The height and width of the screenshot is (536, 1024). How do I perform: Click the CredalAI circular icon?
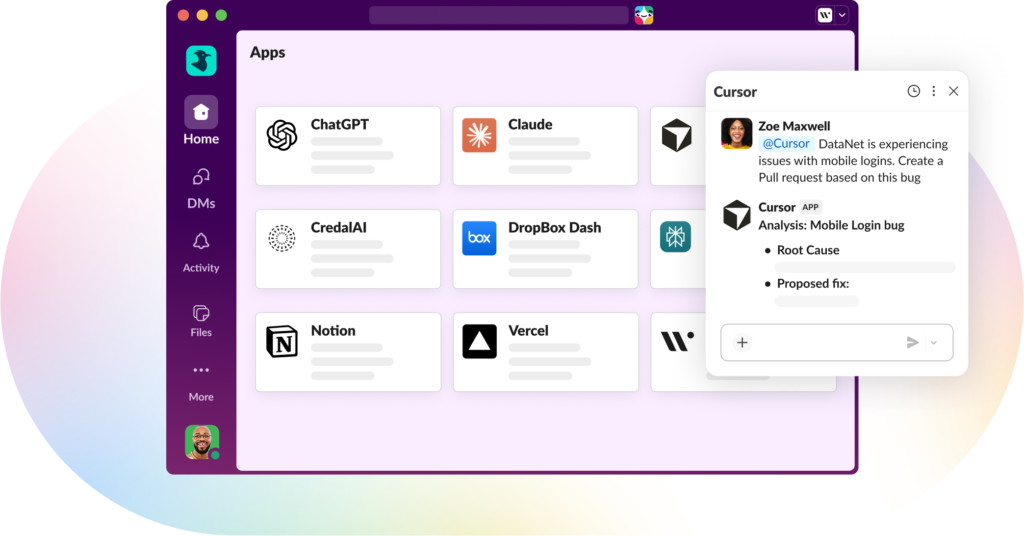(281, 238)
